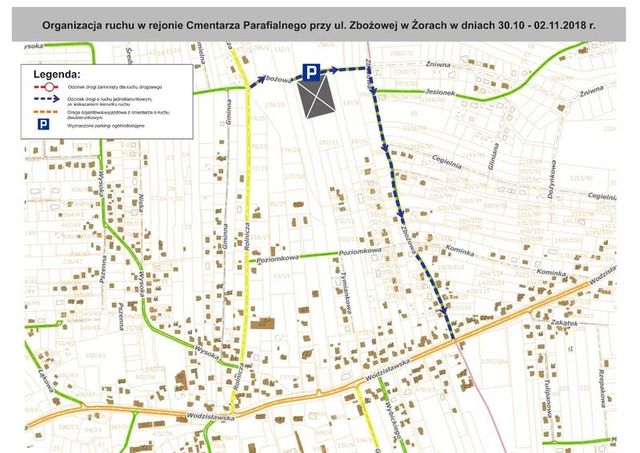Screen dimensions: 640x453
Task: Click the blue parking P icon on the map
Action: [313, 69]
